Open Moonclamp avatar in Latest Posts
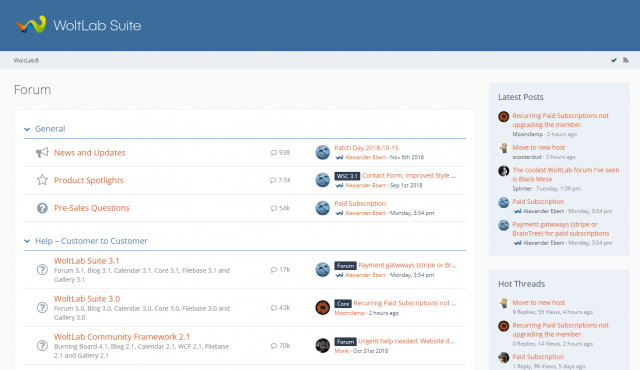The width and height of the screenshot is (640, 370). (504, 117)
